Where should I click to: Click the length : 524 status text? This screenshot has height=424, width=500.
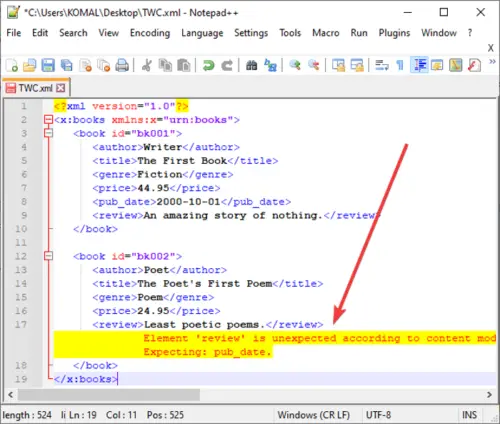pyautogui.click(x=27, y=415)
